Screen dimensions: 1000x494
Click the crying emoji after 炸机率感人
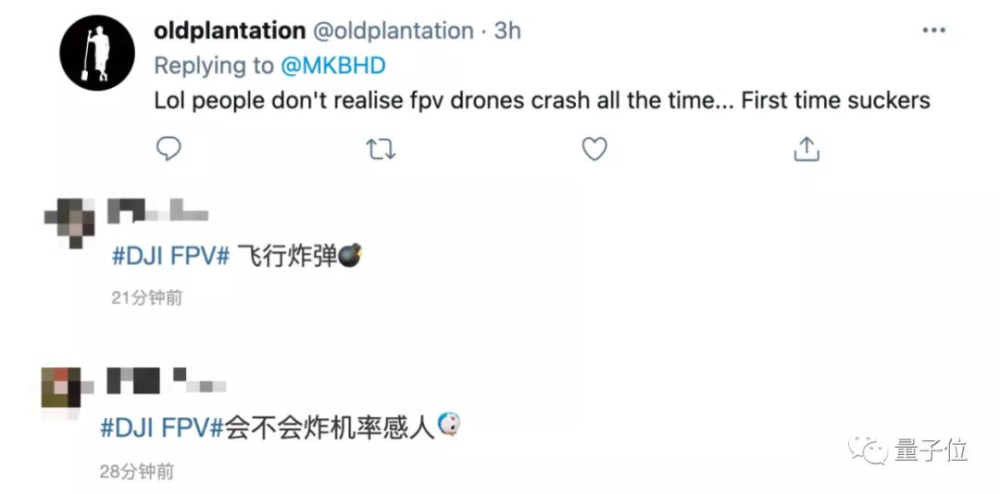[x=451, y=427]
